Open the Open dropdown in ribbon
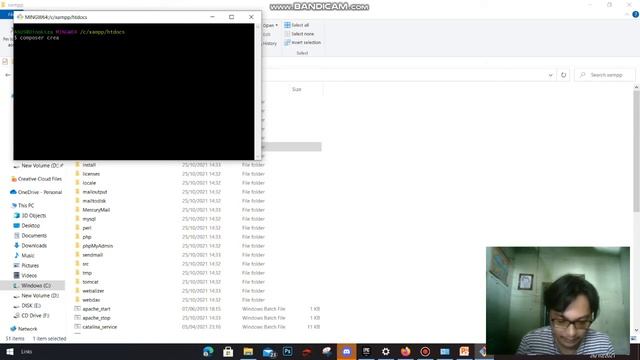Image resolution: width=640 pixels, height=360 pixels. (270, 25)
